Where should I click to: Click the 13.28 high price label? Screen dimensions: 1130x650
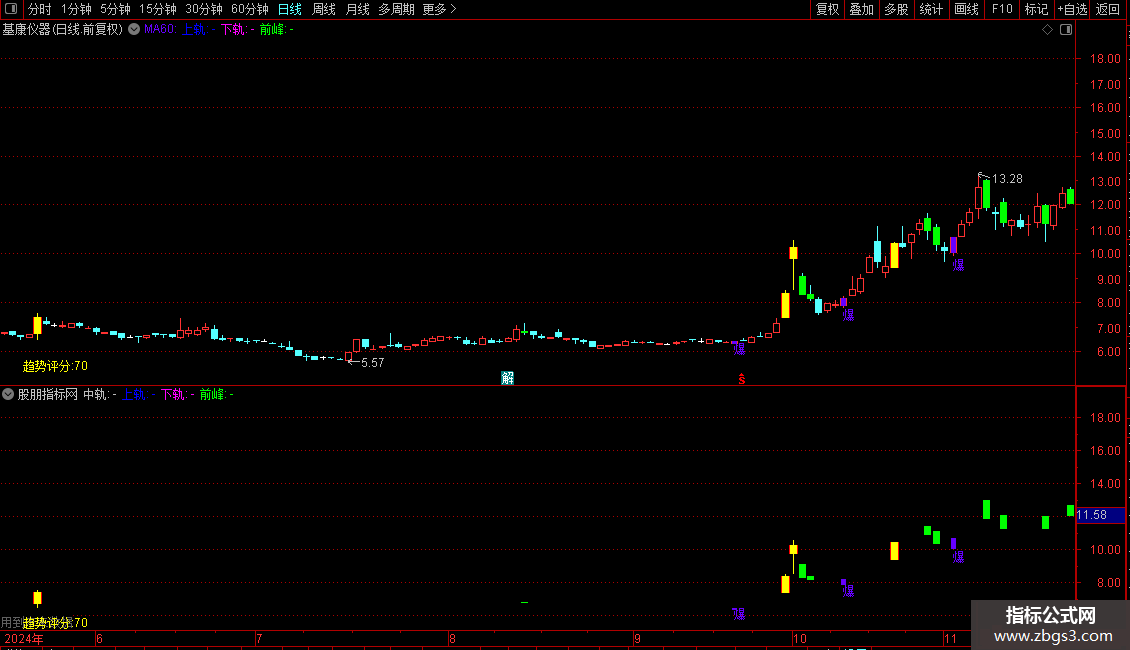click(1007, 179)
